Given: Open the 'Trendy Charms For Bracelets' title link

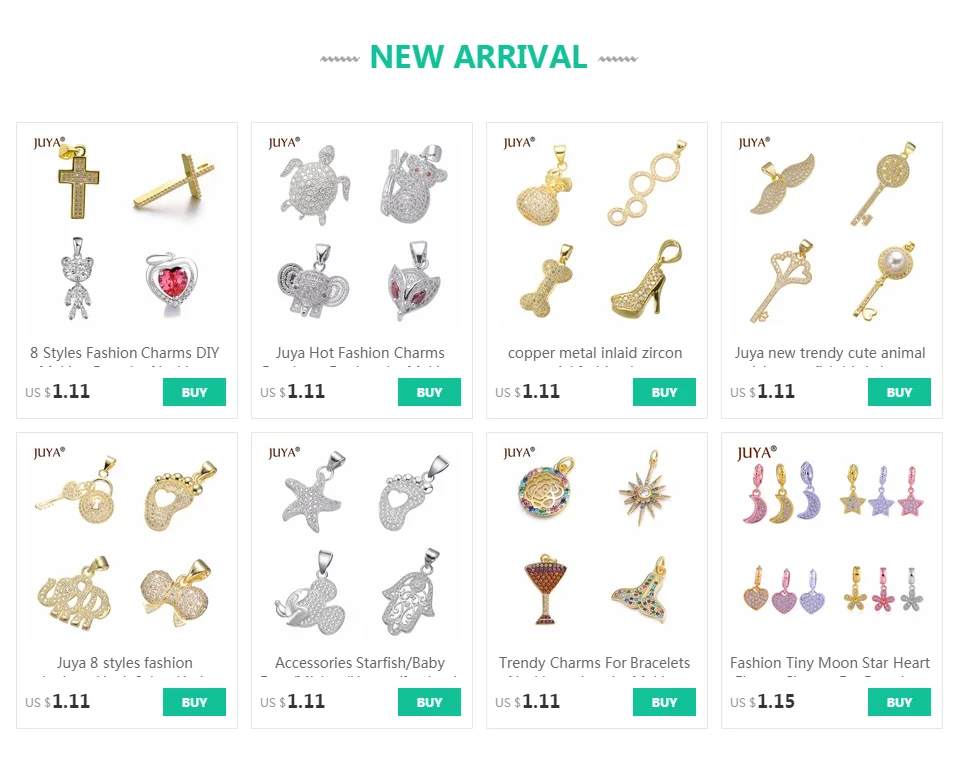Looking at the screenshot, I should 594,663.
